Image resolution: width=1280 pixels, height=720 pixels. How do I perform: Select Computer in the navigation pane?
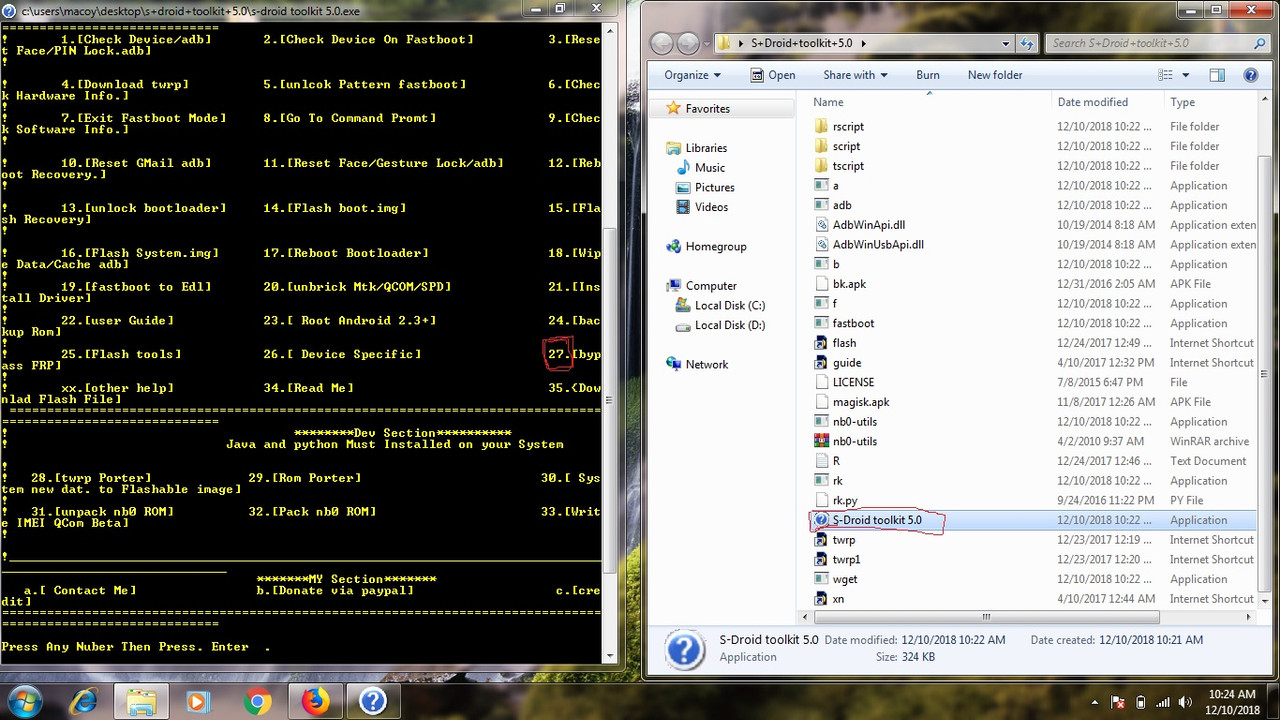click(x=711, y=286)
